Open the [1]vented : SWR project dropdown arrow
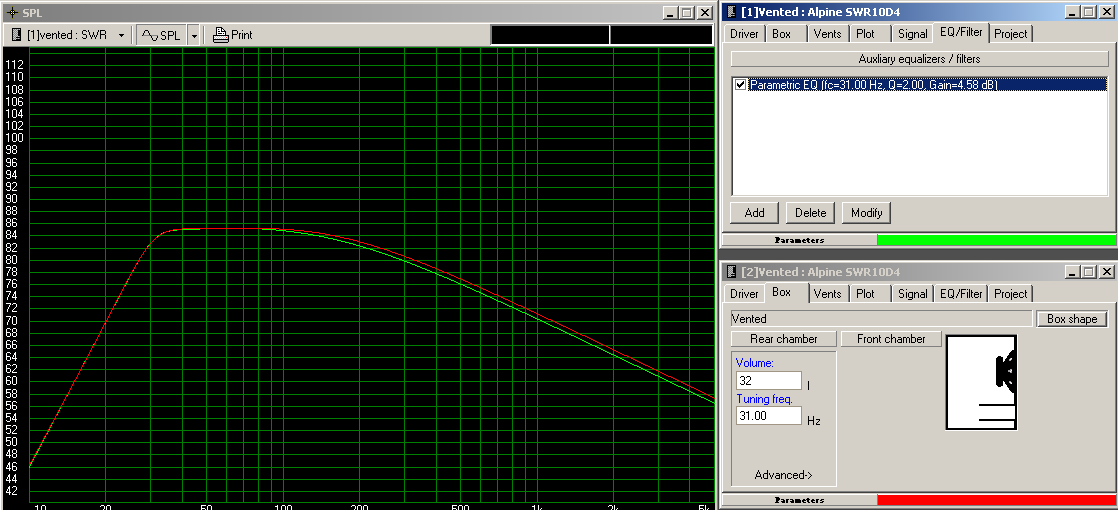 click(x=121, y=35)
